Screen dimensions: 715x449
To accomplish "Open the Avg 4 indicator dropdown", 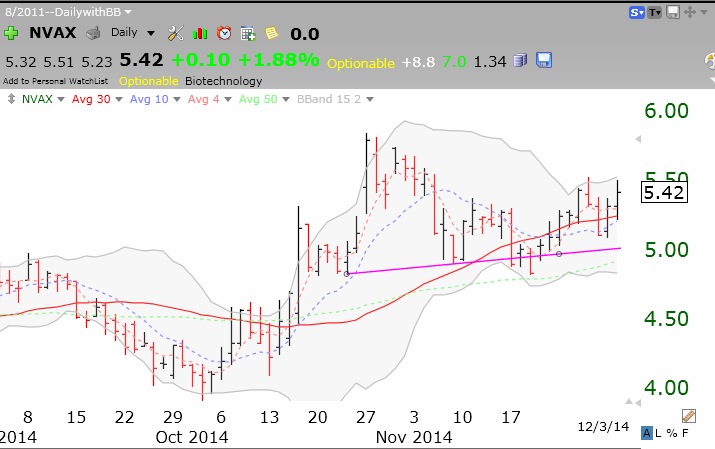I will pyautogui.click(x=228, y=99).
